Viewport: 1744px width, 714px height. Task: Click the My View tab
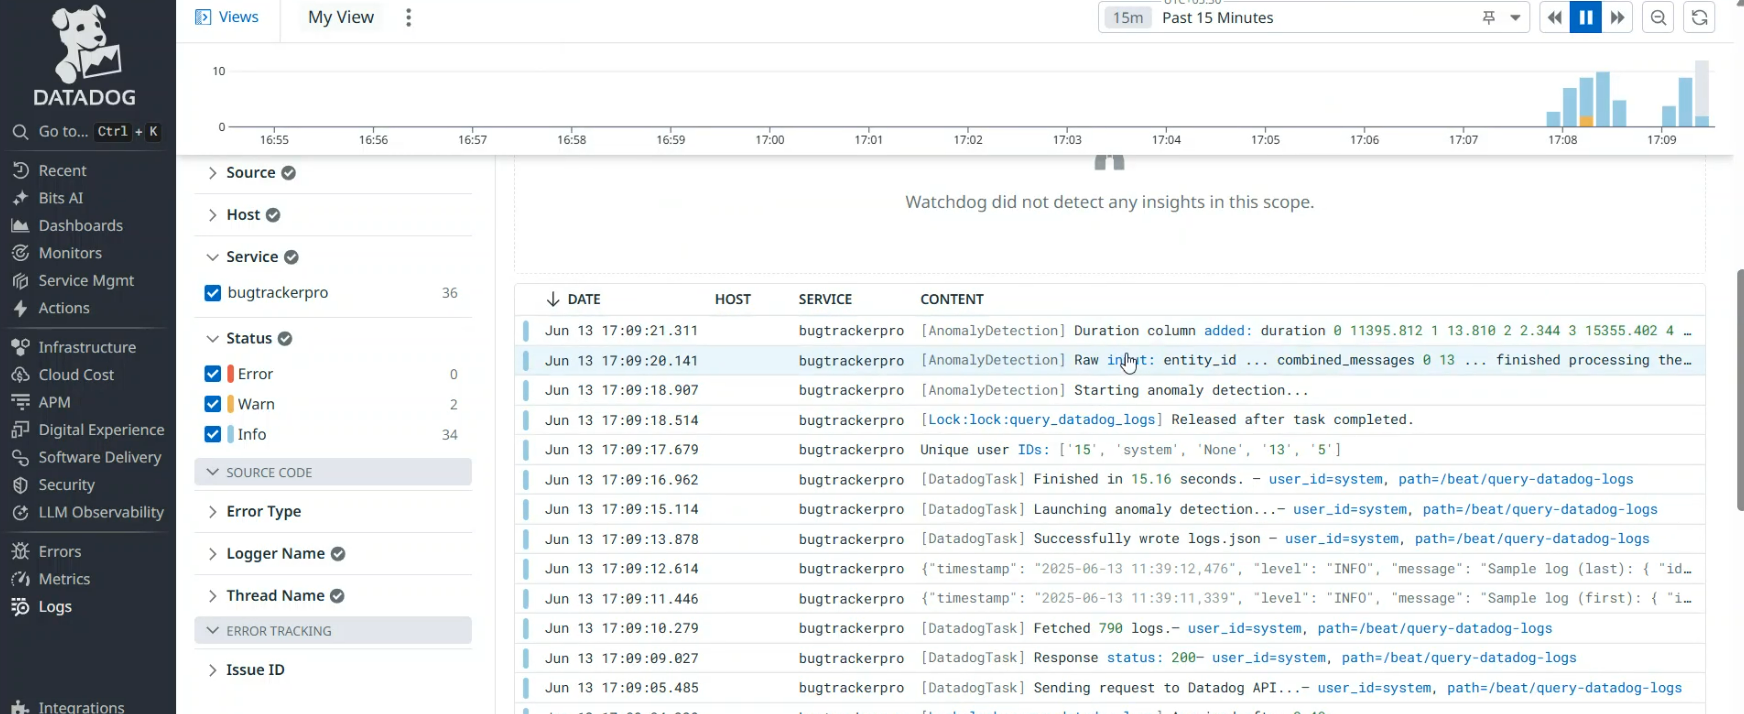click(341, 17)
